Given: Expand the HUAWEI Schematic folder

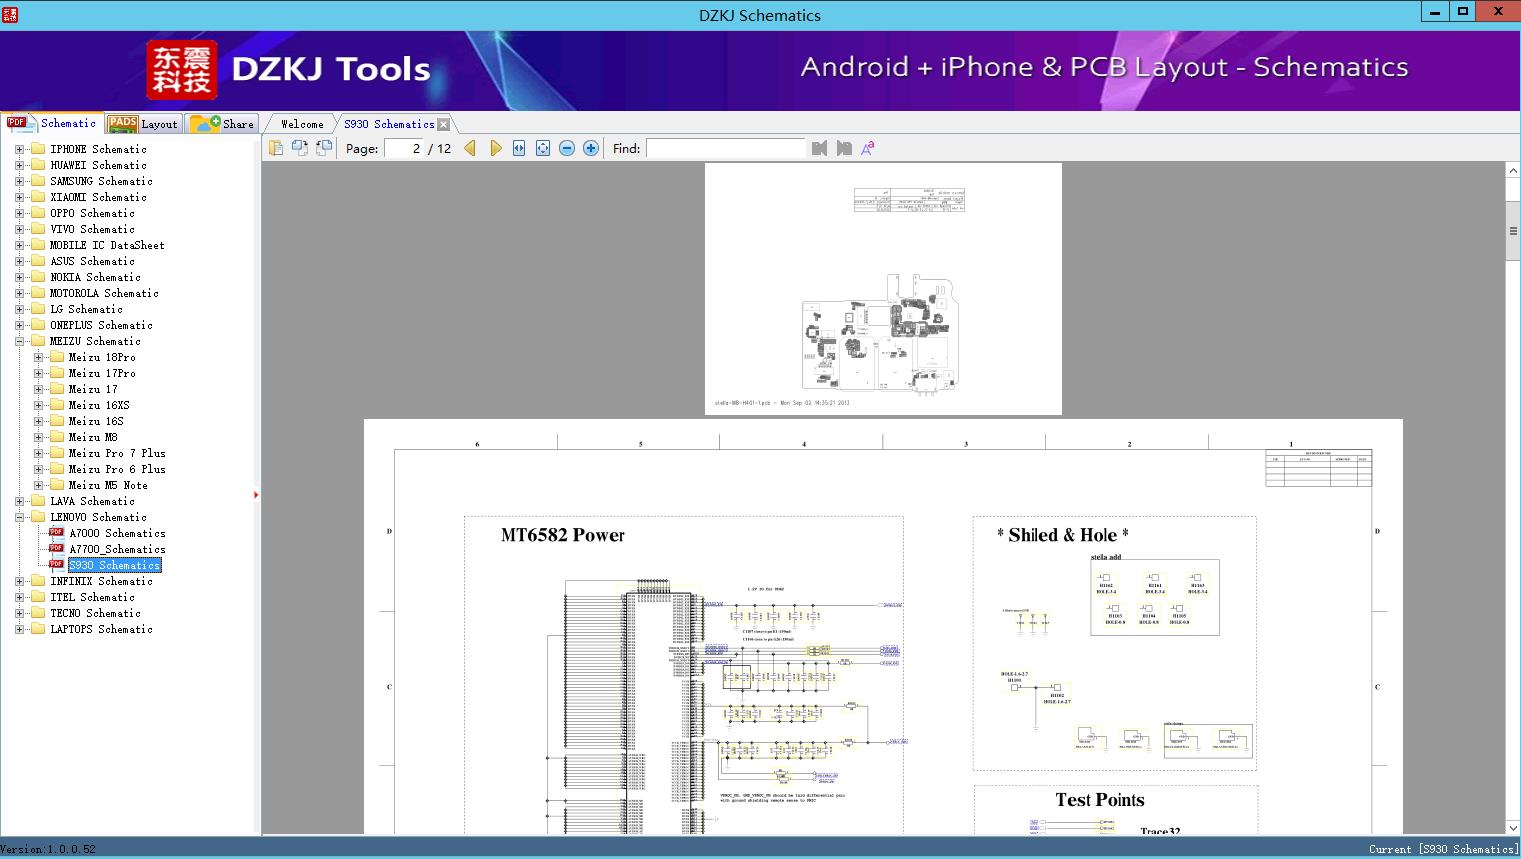Looking at the screenshot, I should (19, 165).
